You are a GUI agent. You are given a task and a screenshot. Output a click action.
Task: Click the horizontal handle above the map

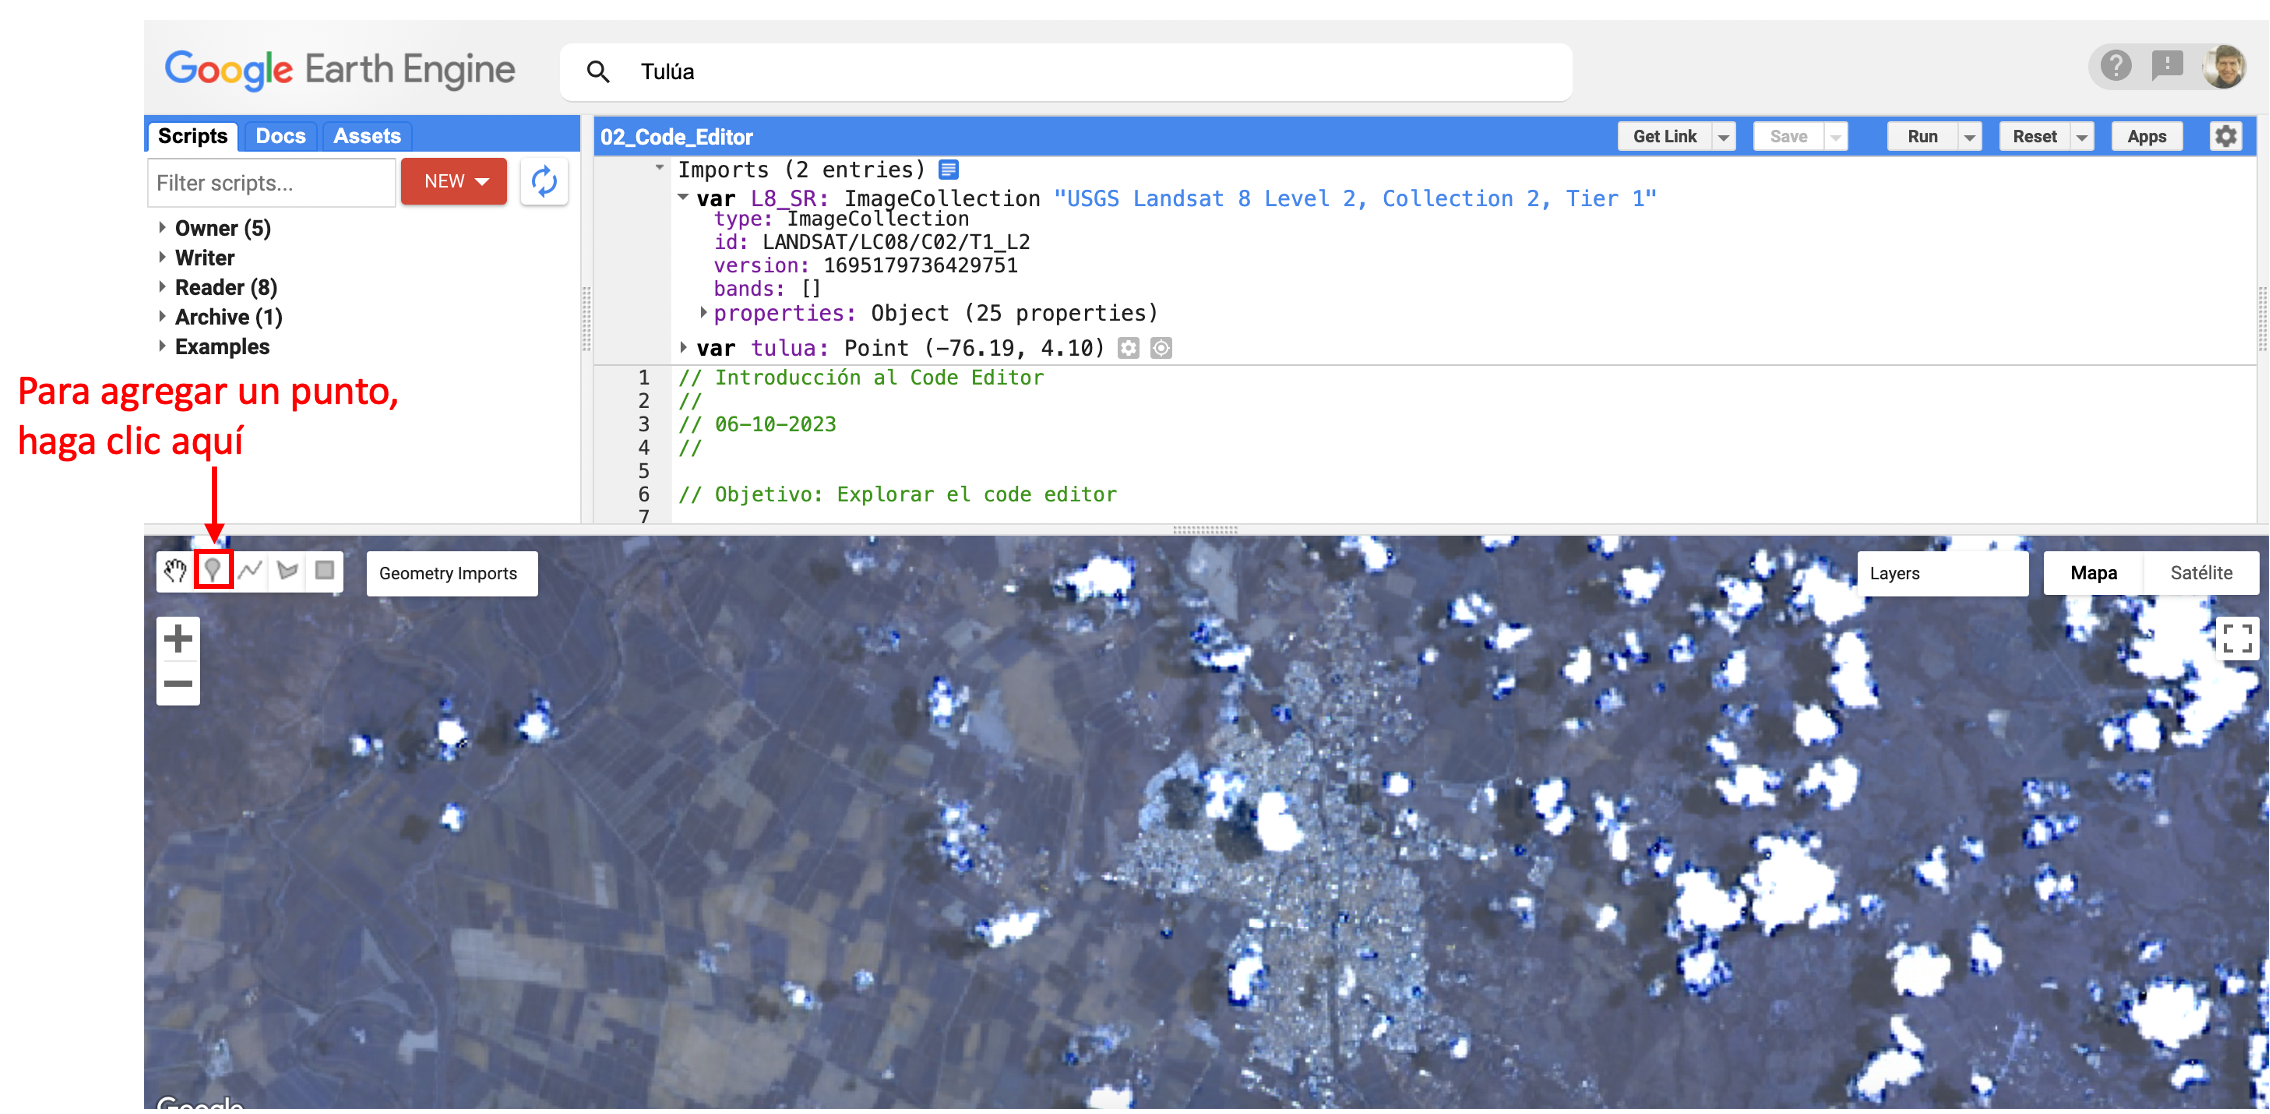[1205, 529]
